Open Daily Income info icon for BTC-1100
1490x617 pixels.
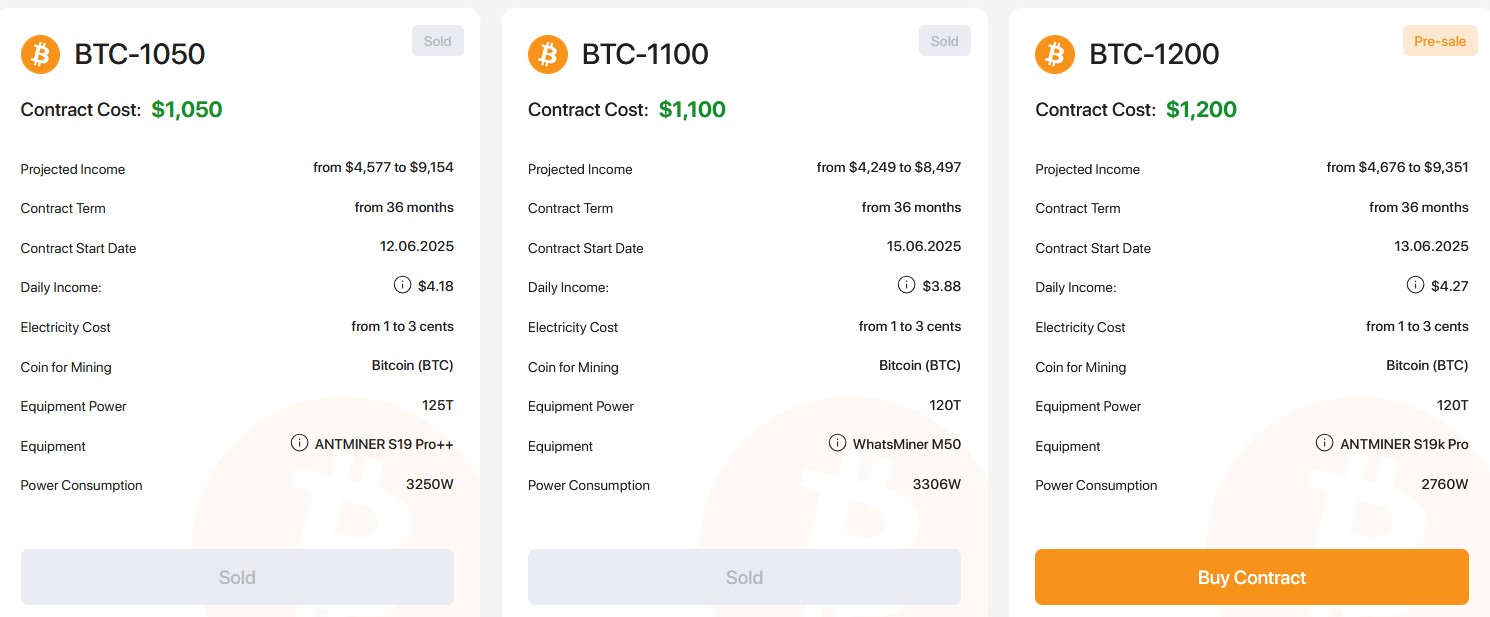(906, 285)
